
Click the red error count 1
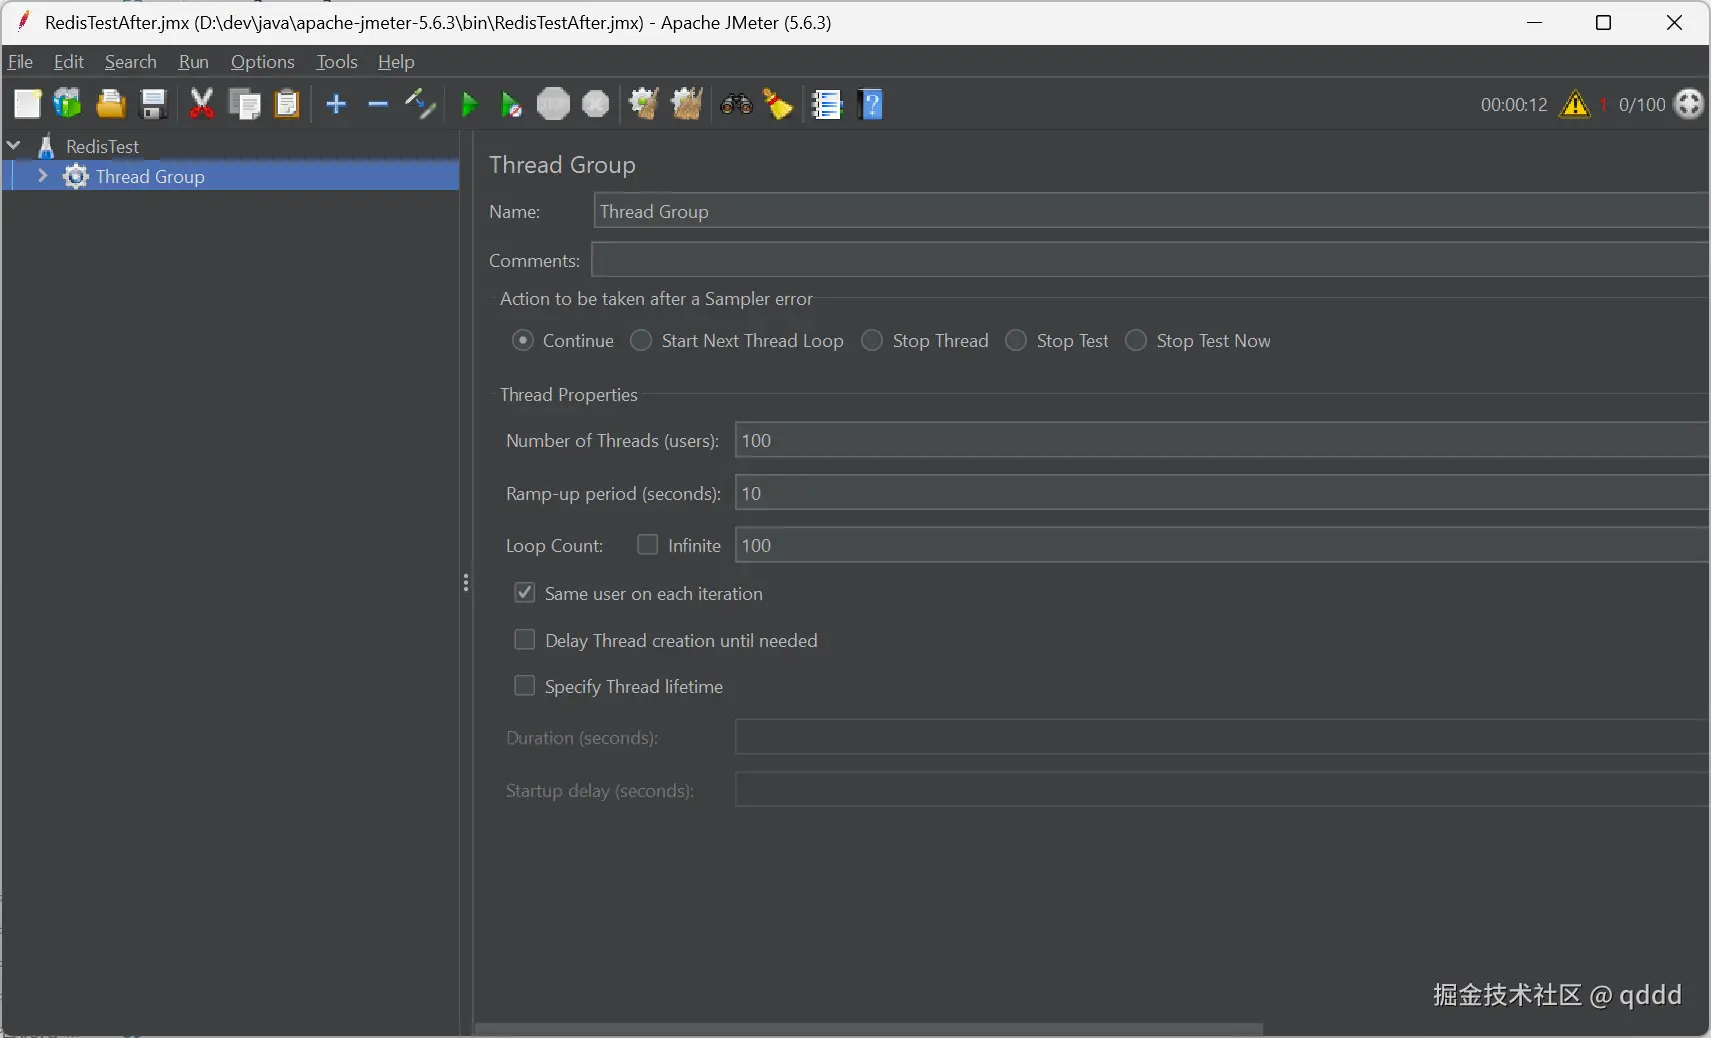coord(1603,104)
